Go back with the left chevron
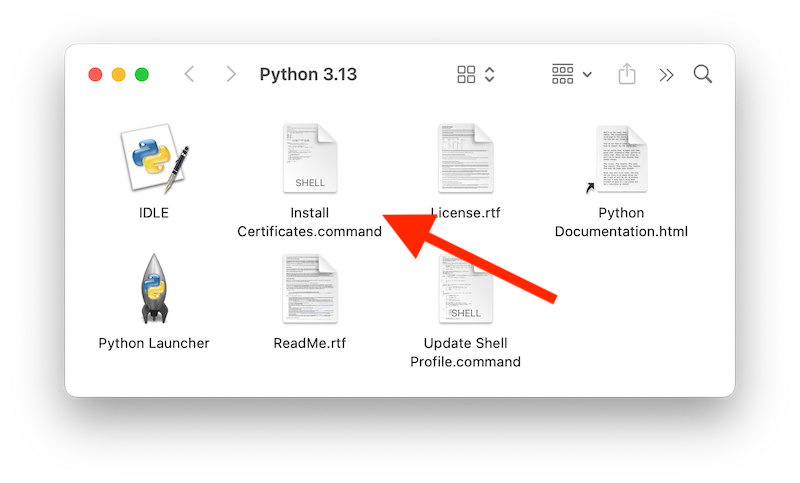 coord(190,75)
